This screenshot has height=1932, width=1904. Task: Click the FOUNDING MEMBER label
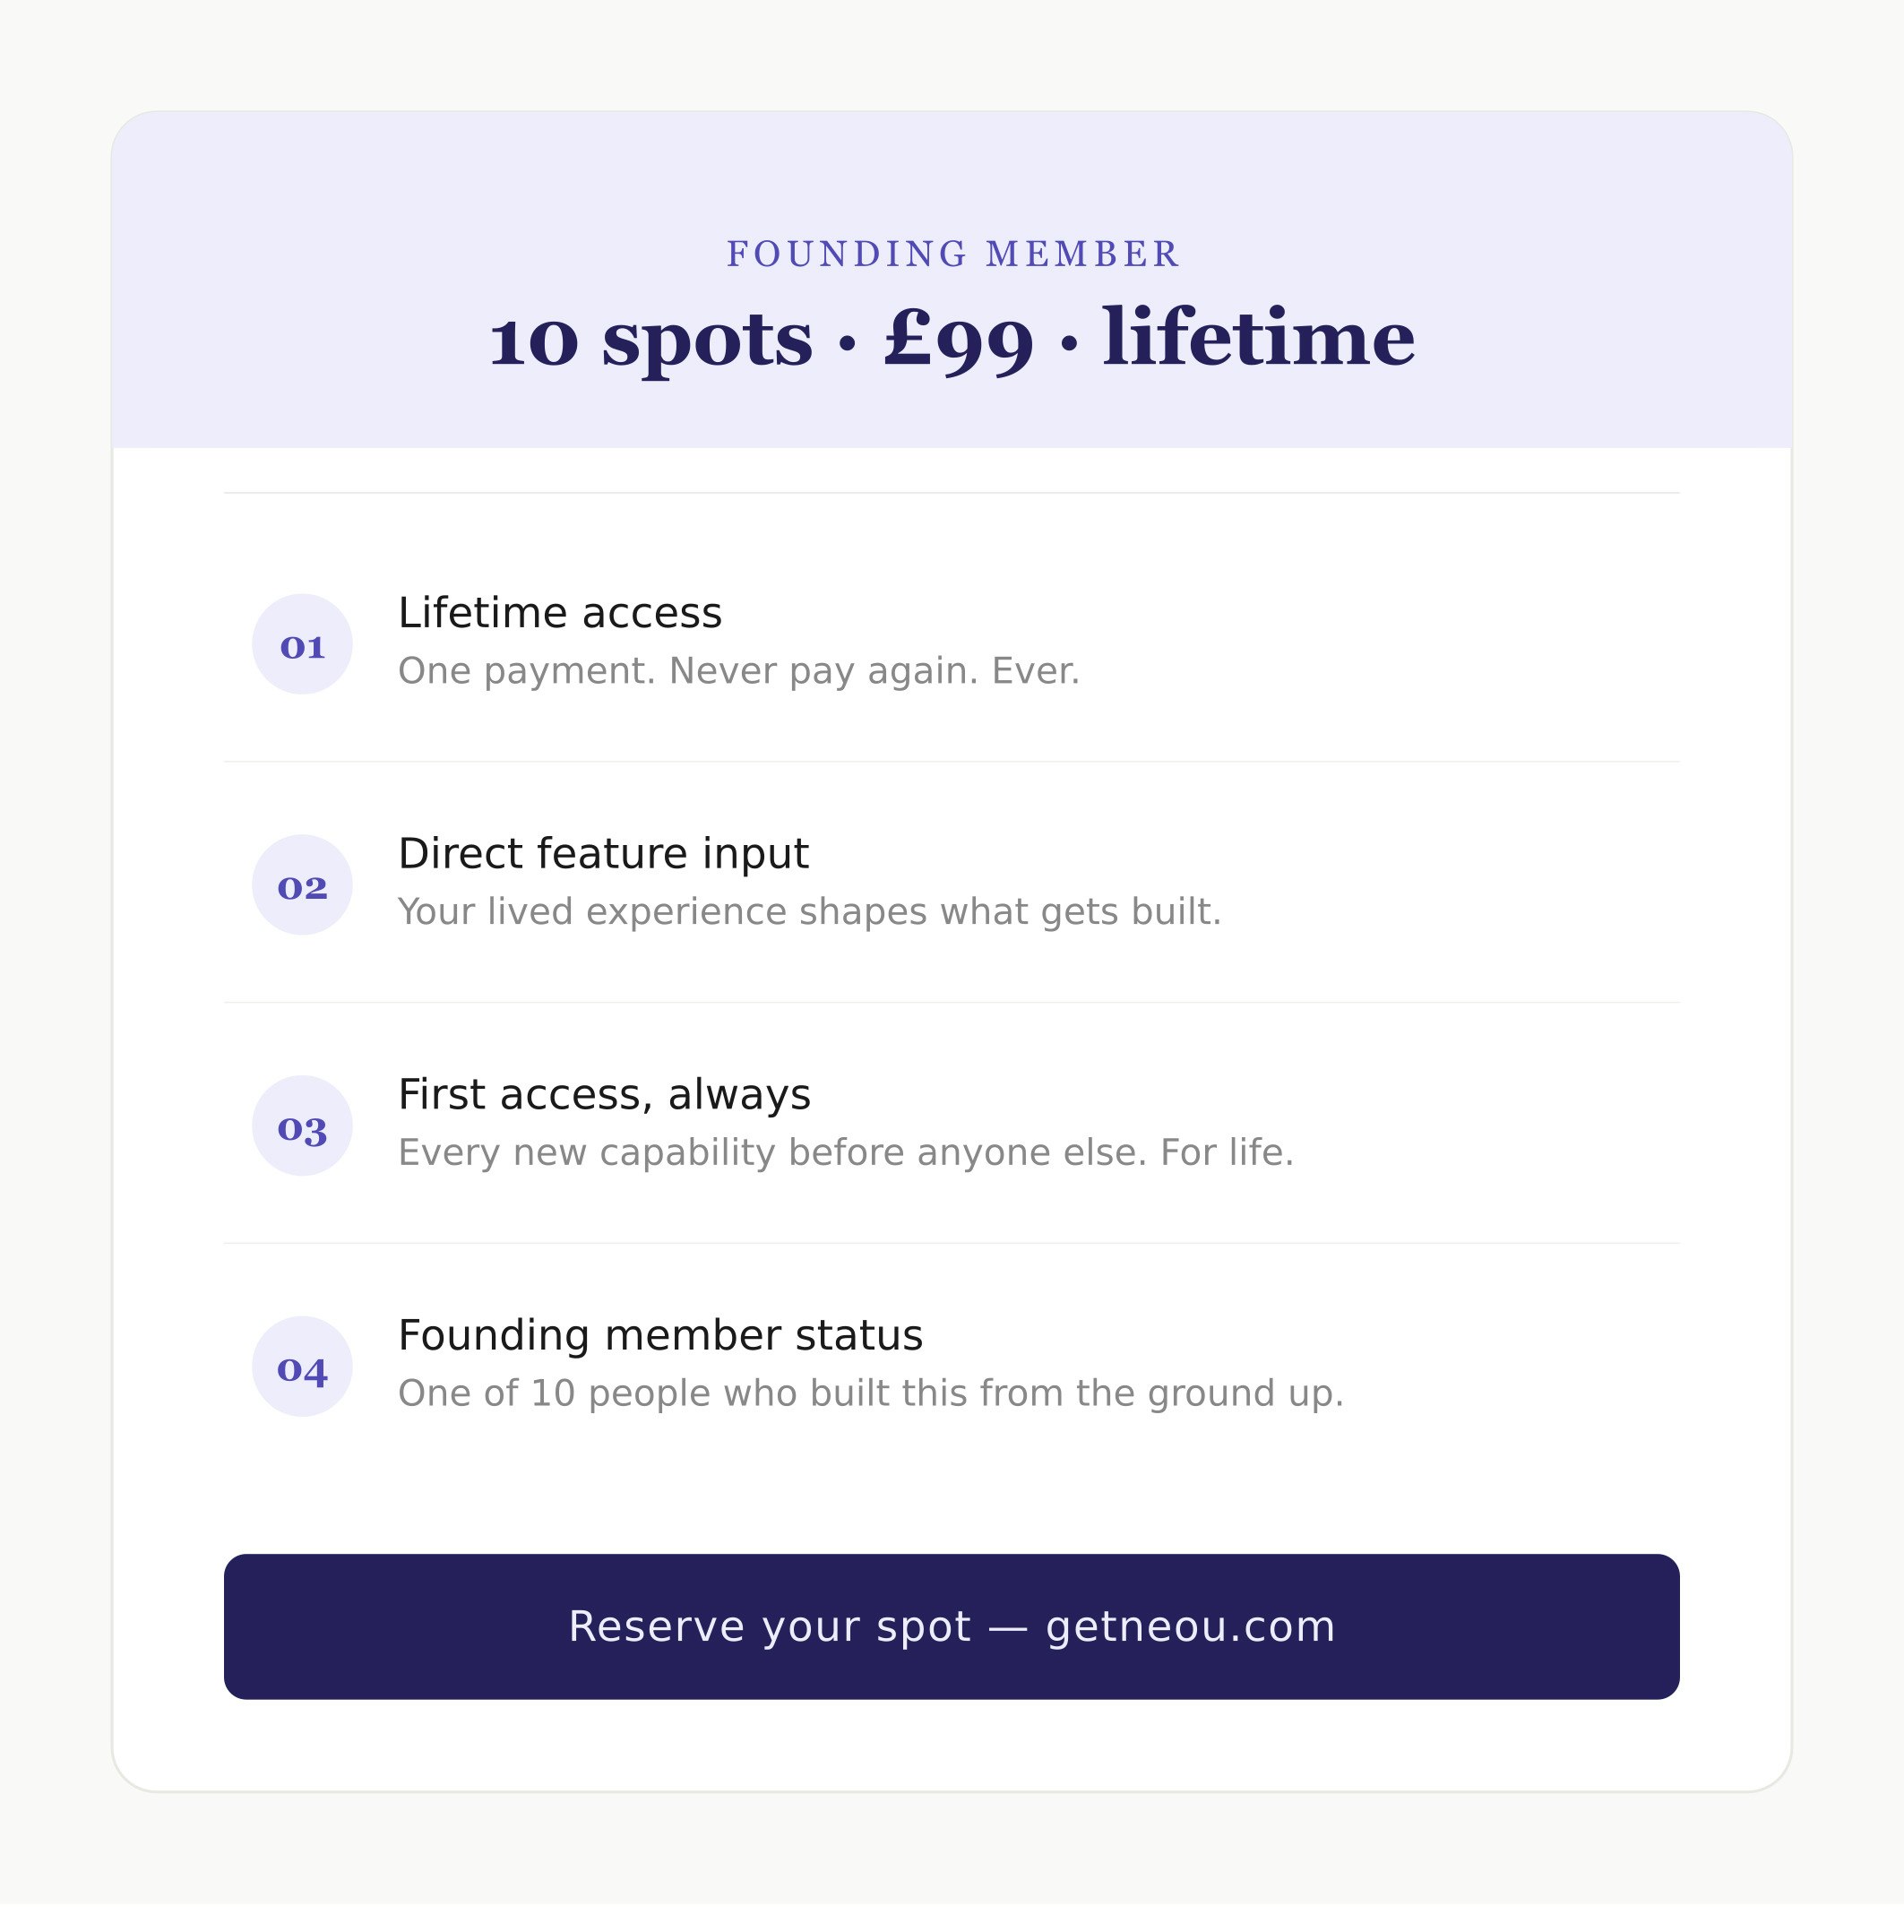[x=952, y=254]
